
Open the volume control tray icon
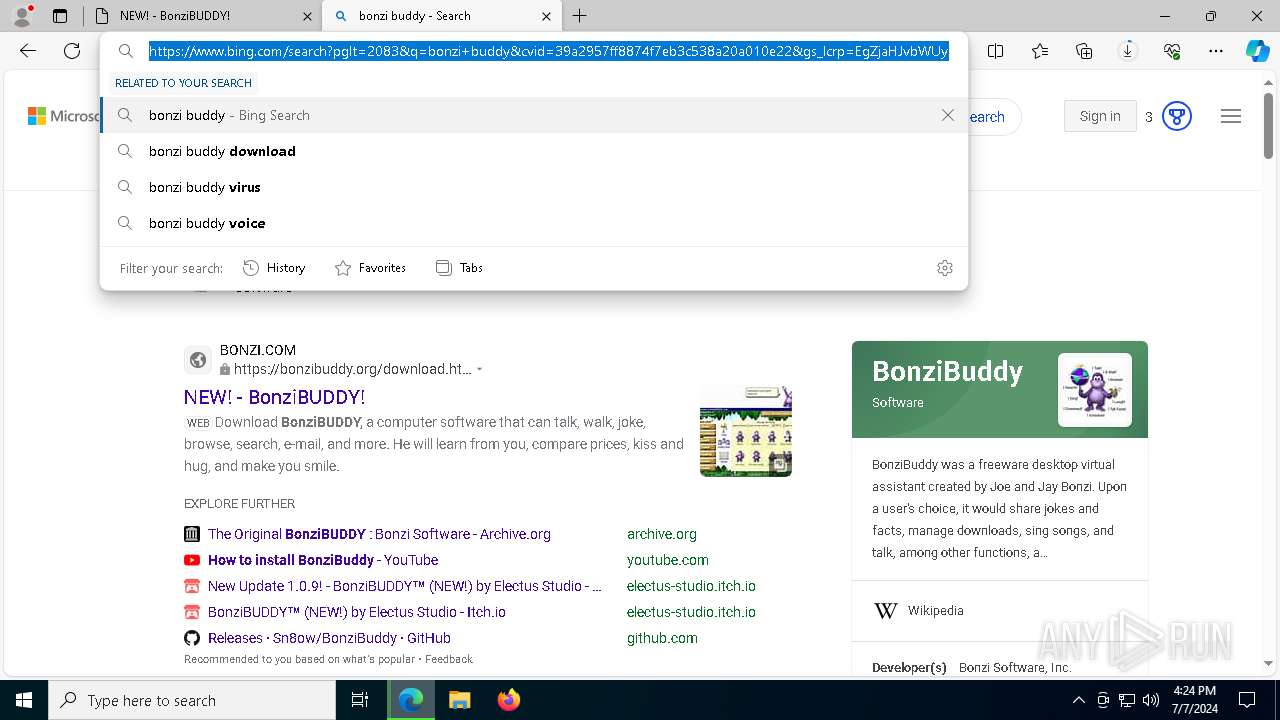tap(1151, 700)
